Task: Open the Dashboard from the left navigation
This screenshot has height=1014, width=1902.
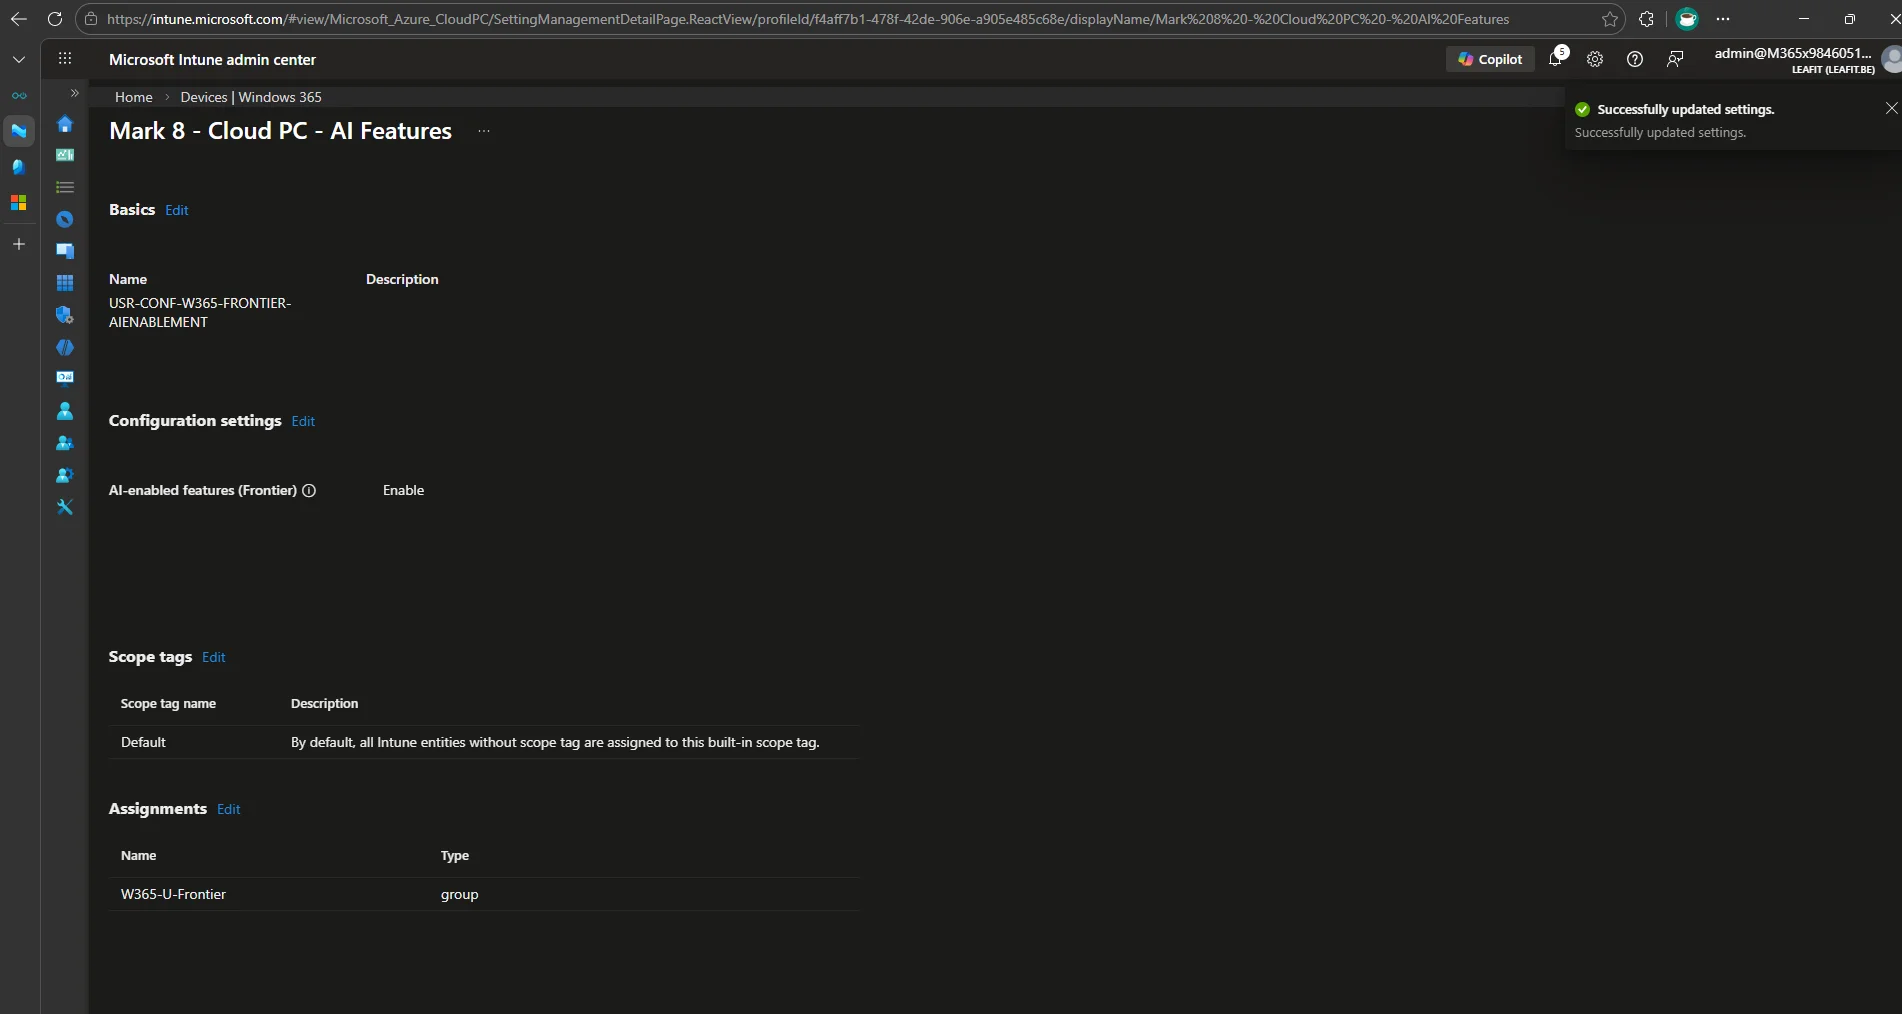Action: tap(64, 155)
